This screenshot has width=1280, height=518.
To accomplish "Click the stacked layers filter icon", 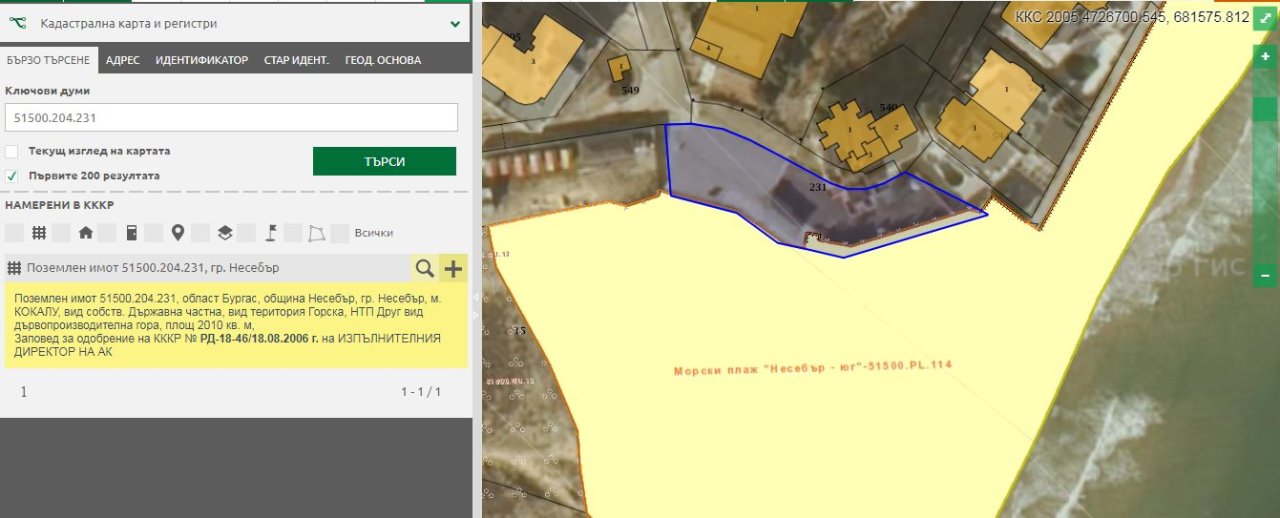I will (225, 233).
